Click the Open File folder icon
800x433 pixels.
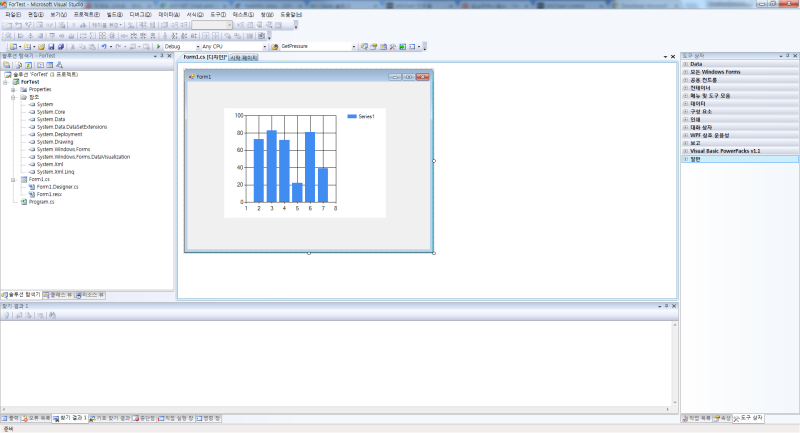coord(41,46)
